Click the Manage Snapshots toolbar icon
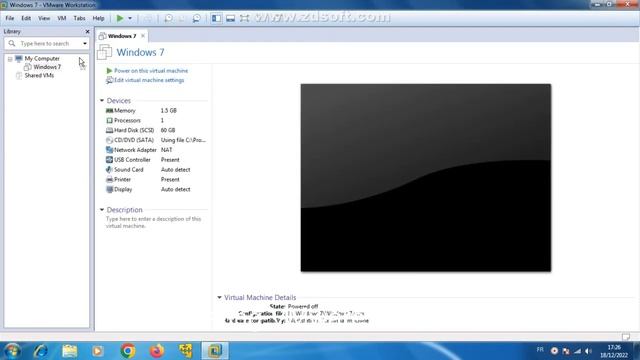 pos(196,18)
